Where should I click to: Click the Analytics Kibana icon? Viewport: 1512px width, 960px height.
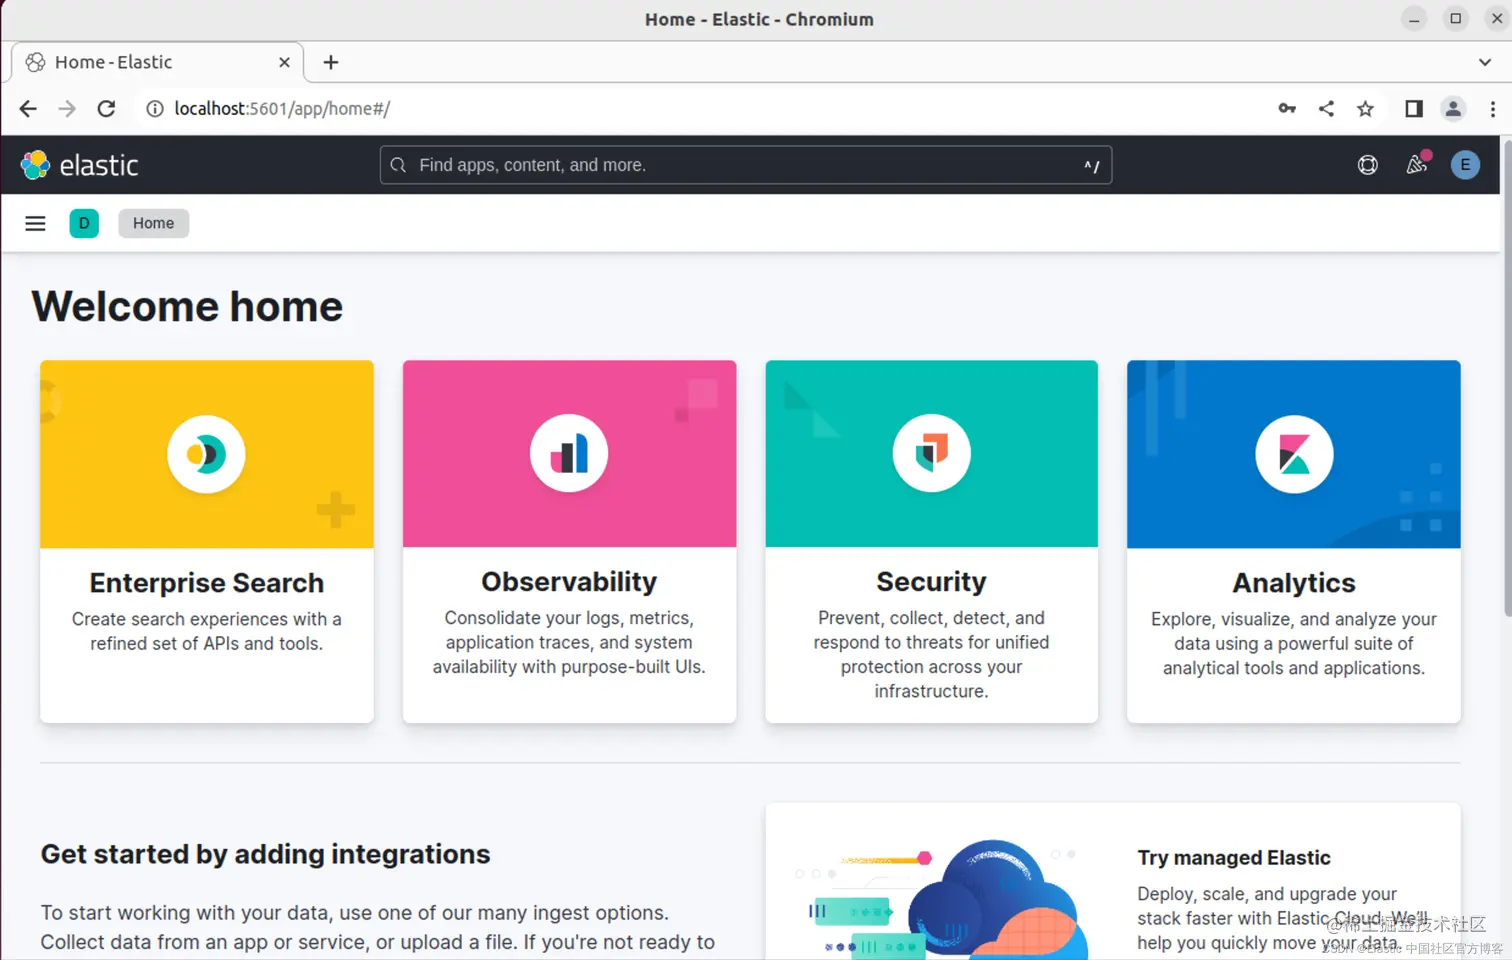(x=1294, y=454)
